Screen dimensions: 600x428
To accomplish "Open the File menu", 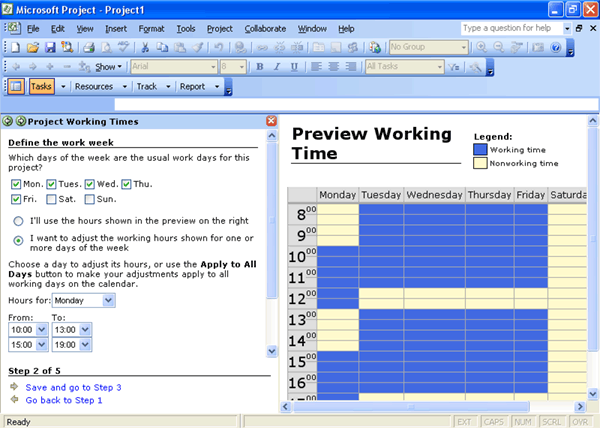I will click(x=33, y=29).
